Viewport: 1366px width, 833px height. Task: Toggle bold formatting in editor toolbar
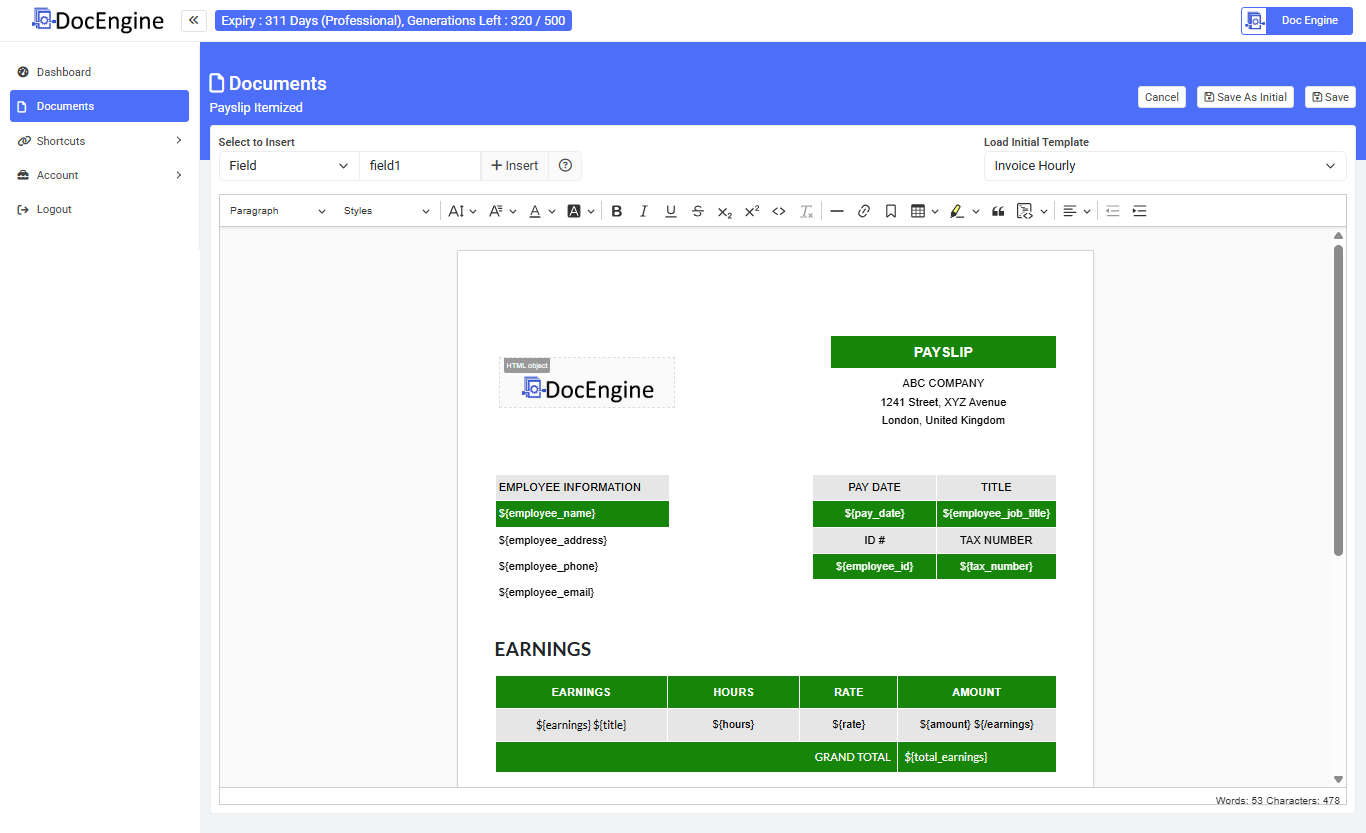(x=617, y=211)
